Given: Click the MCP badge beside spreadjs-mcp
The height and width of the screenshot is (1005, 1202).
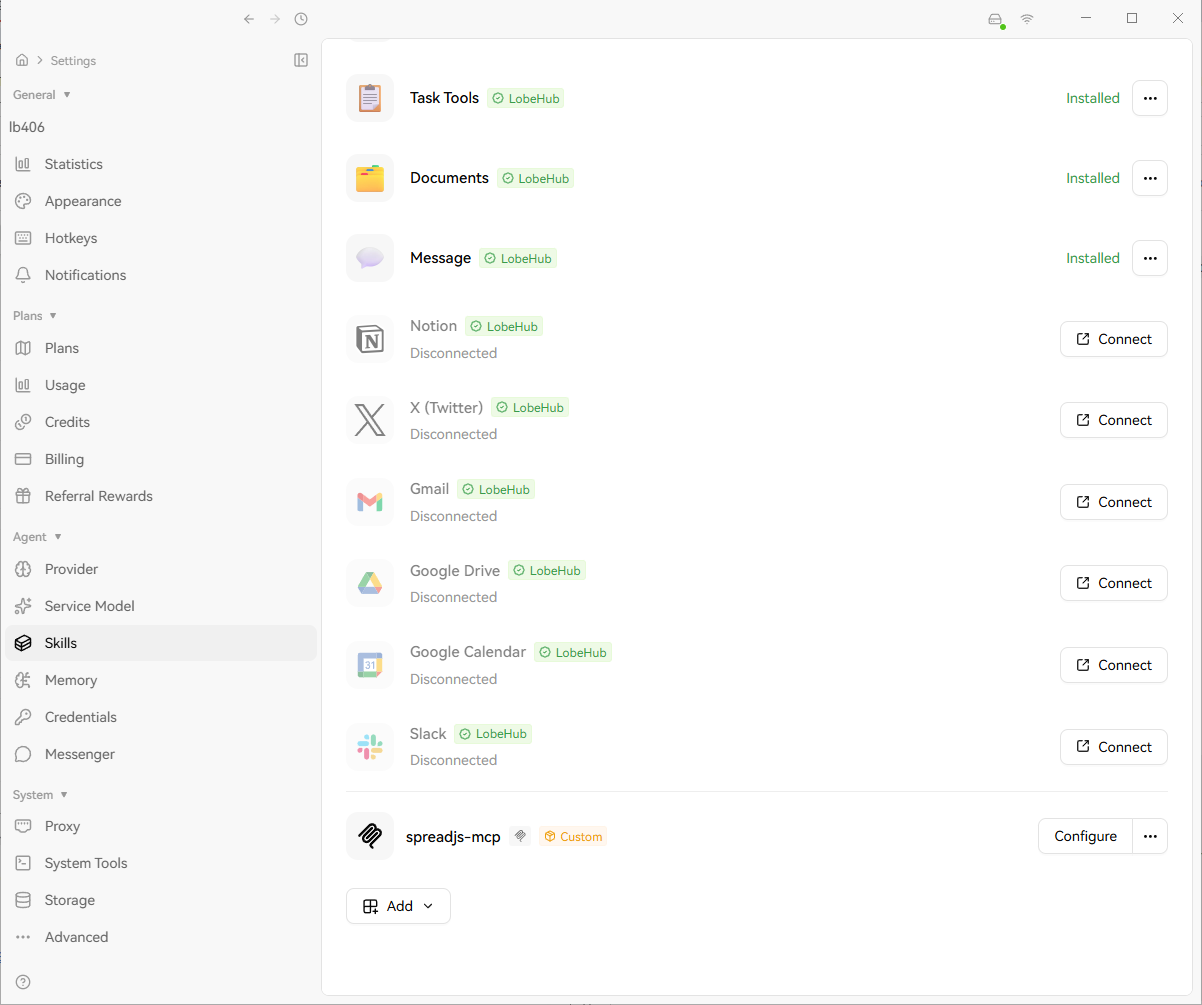Looking at the screenshot, I should coord(520,836).
